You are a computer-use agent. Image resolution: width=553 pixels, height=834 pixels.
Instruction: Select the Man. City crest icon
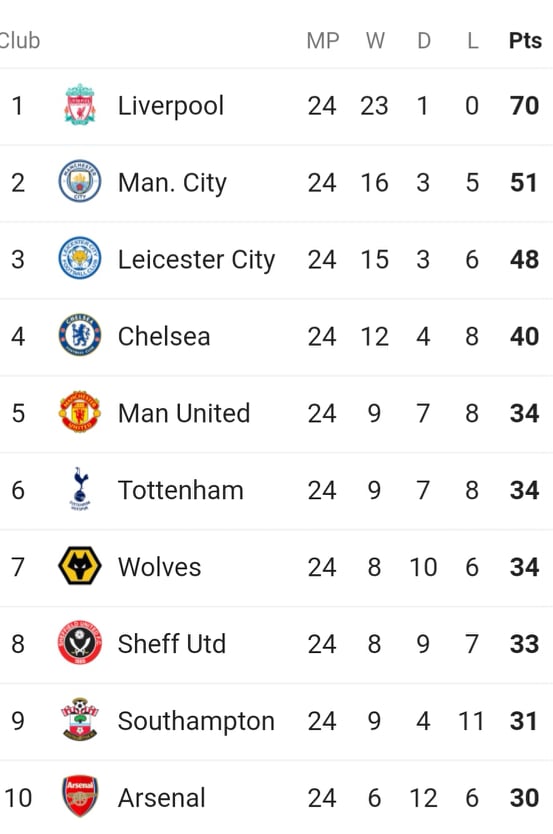pyautogui.click(x=80, y=181)
